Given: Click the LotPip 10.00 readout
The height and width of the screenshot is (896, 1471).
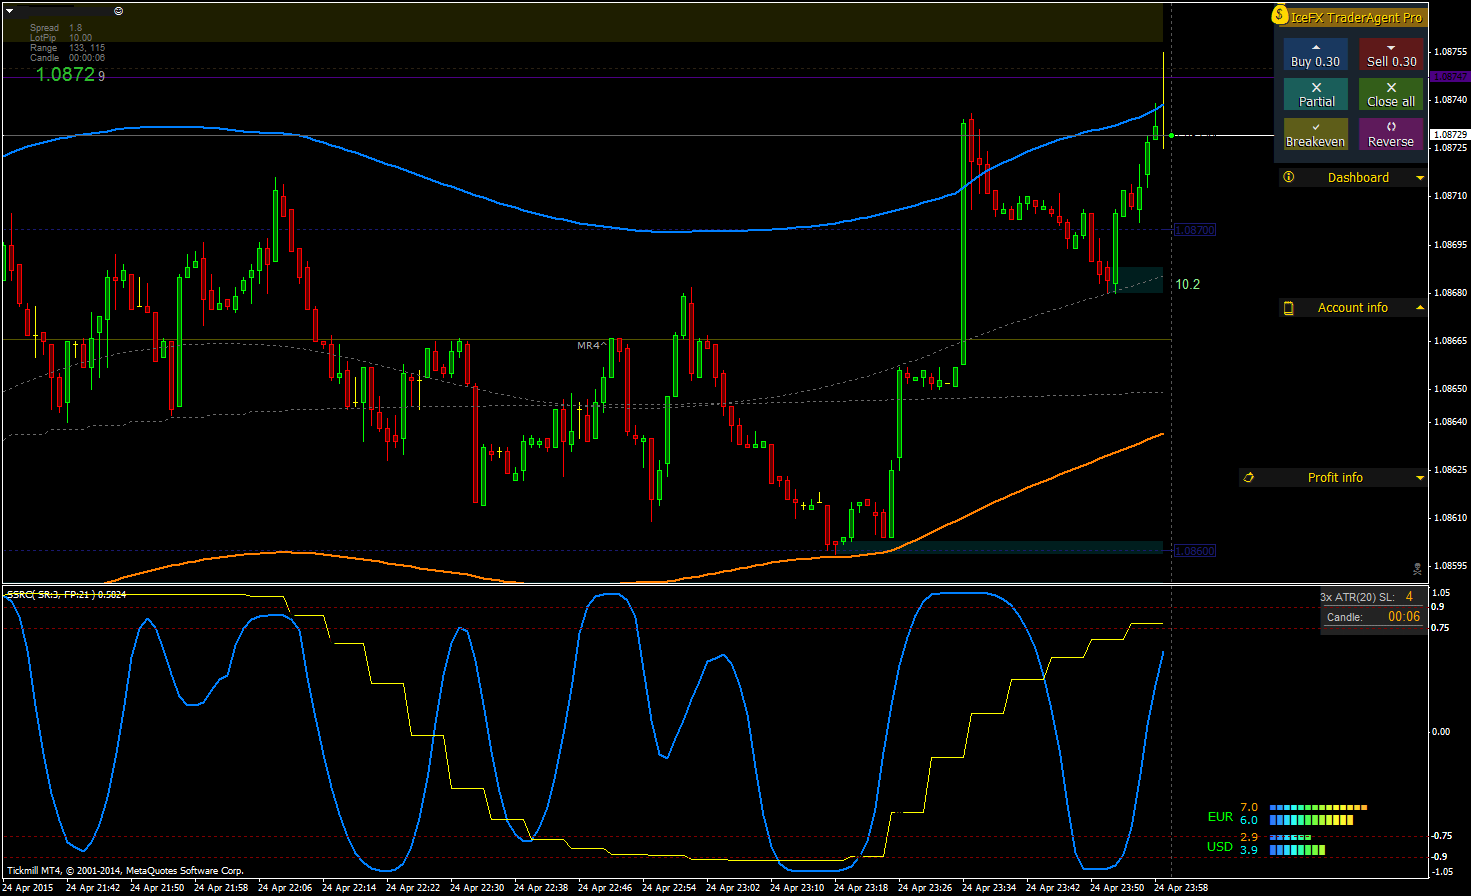Looking at the screenshot, I should [x=61, y=38].
